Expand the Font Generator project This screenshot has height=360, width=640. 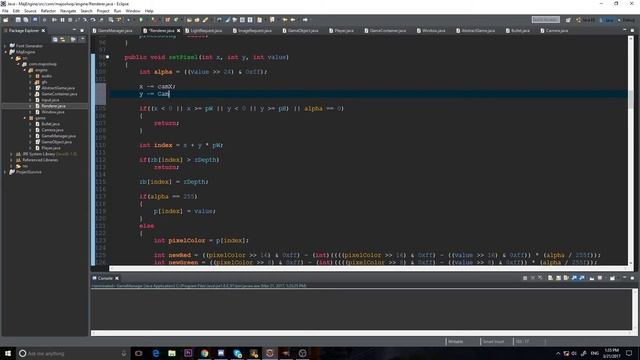pos(5,46)
